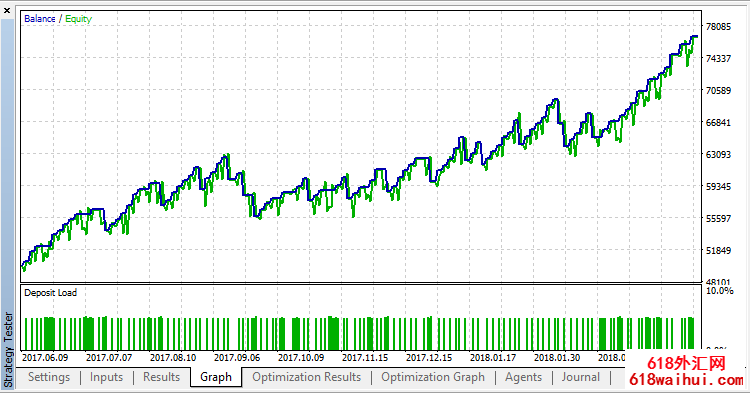The image size is (750, 394).
Task: Click the 2017.06.09 date marker
Action: 45,357
